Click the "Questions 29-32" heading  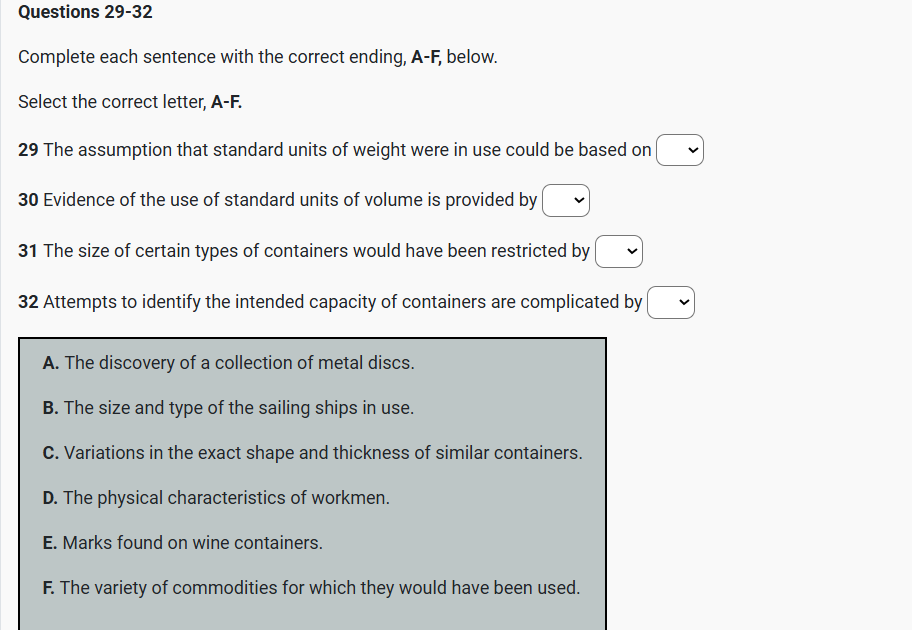pyautogui.click(x=85, y=12)
